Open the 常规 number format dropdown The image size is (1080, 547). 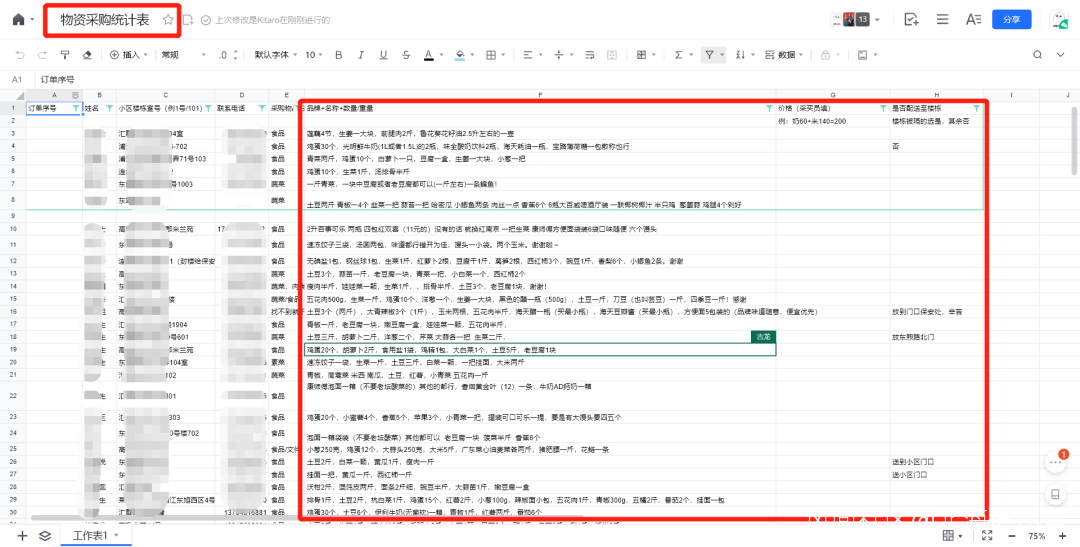point(181,55)
